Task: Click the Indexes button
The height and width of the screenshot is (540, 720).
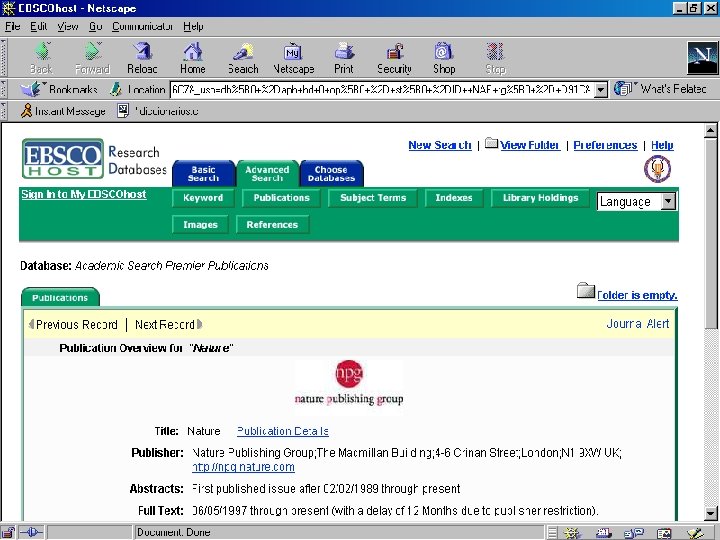Action: click(x=454, y=198)
